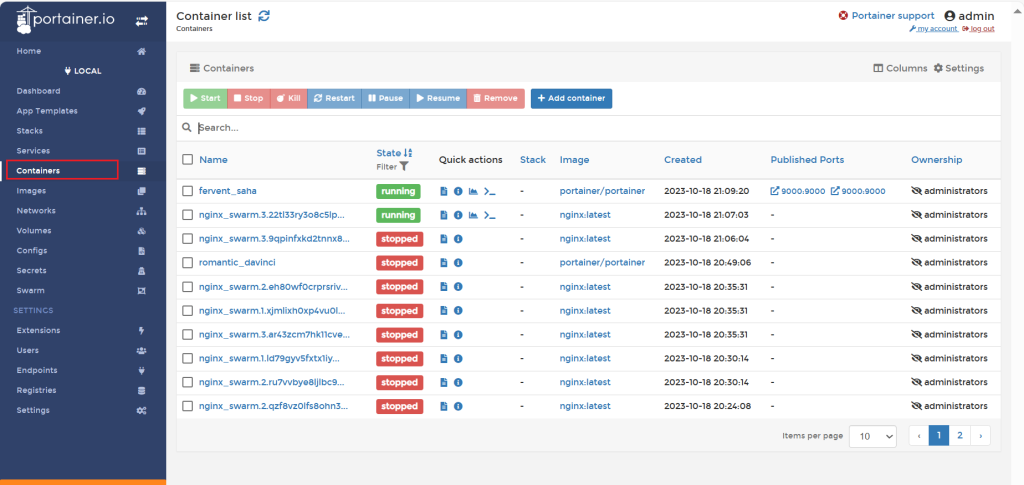Sort the list by State column
This screenshot has height=485, width=1024.
[x=389, y=153]
